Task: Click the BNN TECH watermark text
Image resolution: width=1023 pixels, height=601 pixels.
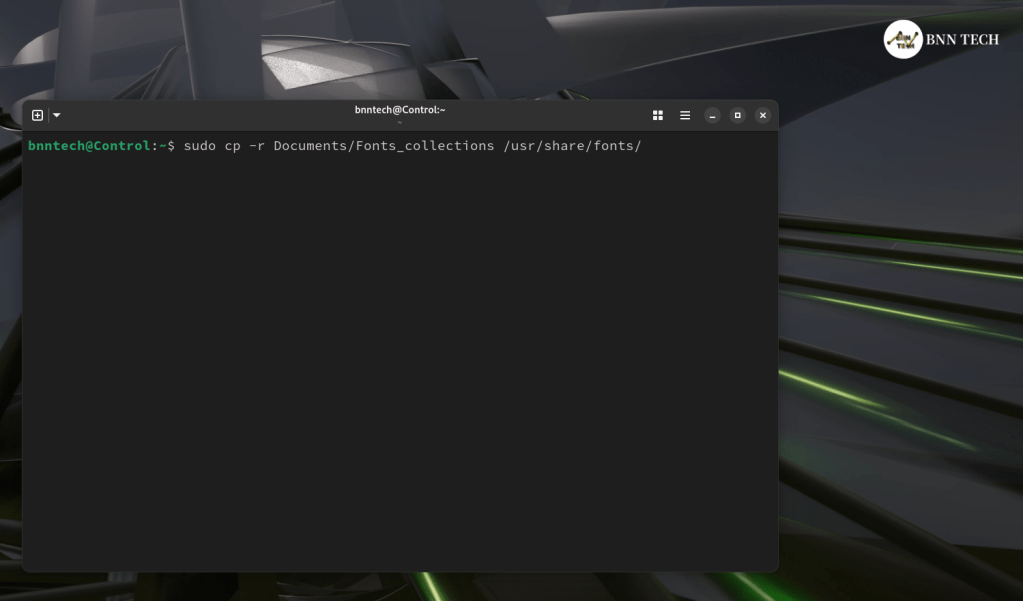Action: coord(962,40)
